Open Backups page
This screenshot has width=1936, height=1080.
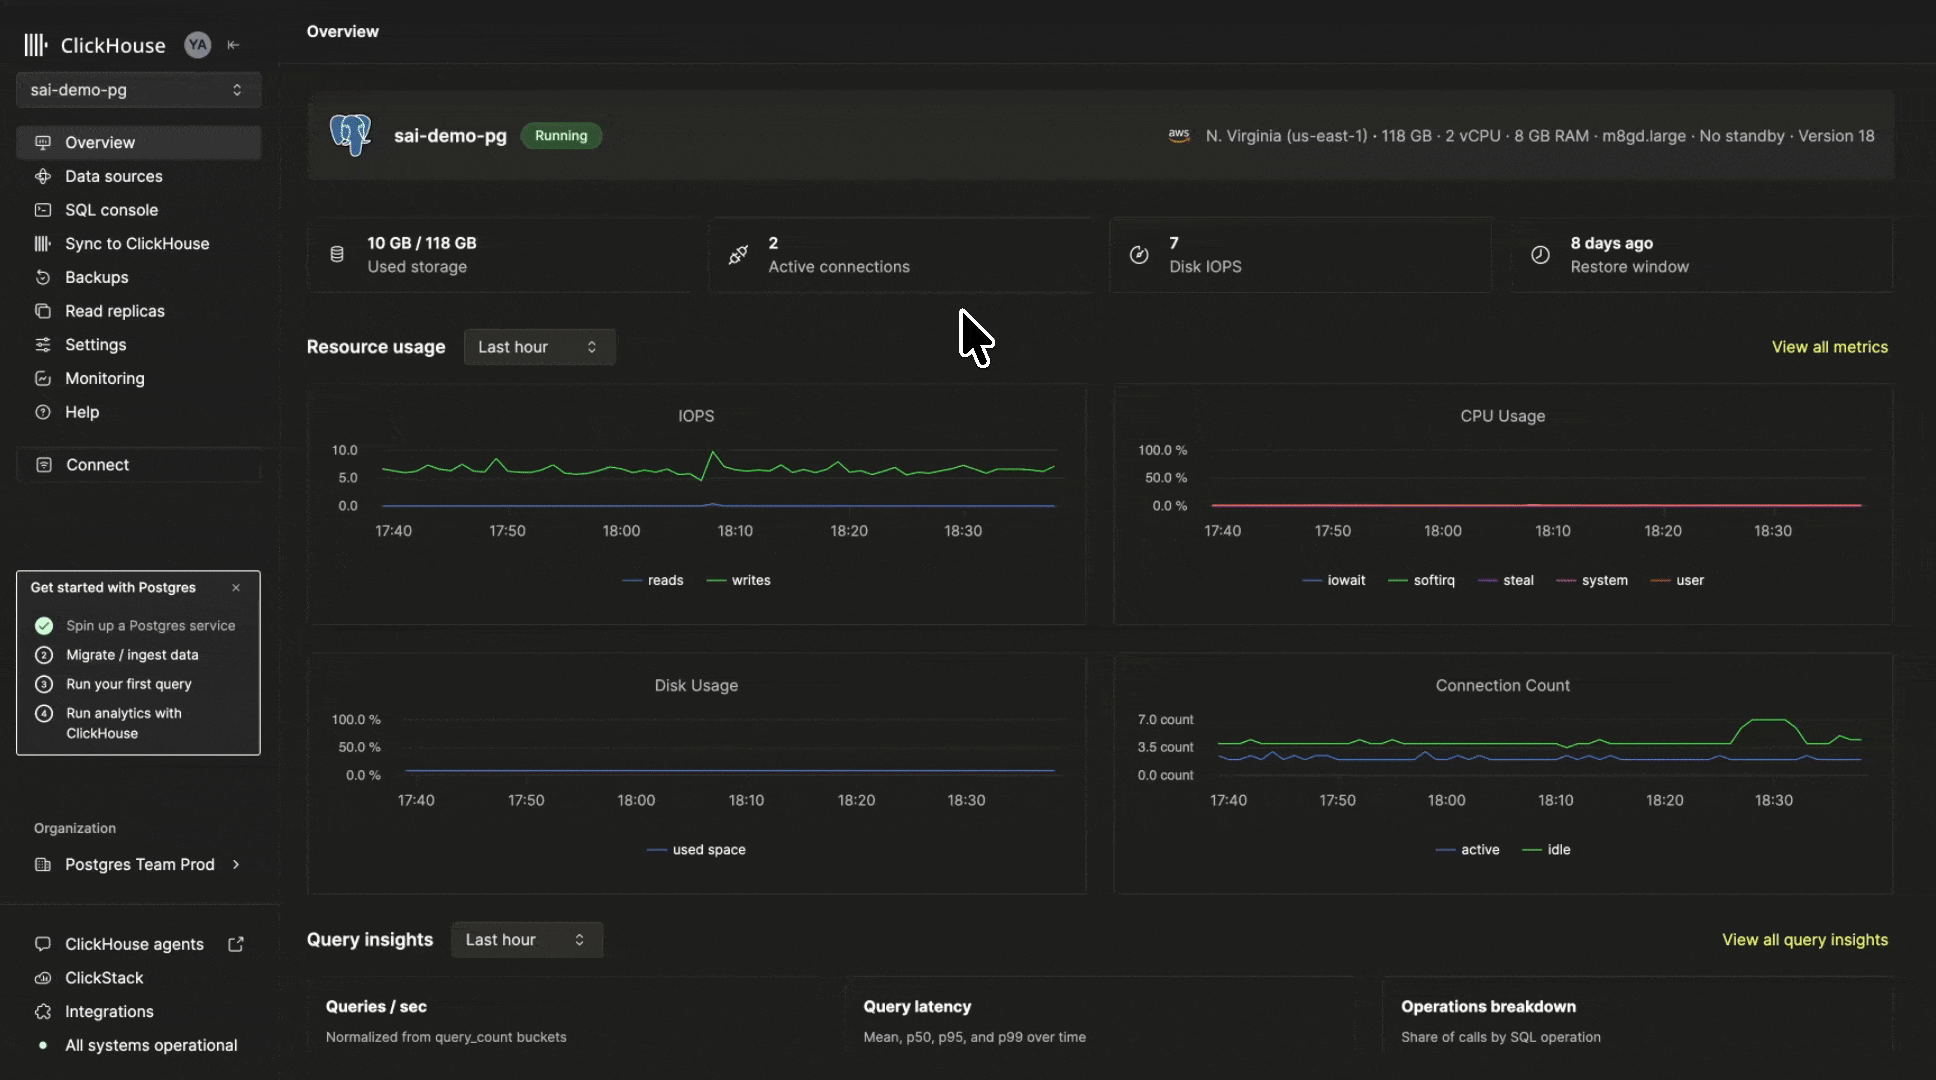(x=138, y=277)
